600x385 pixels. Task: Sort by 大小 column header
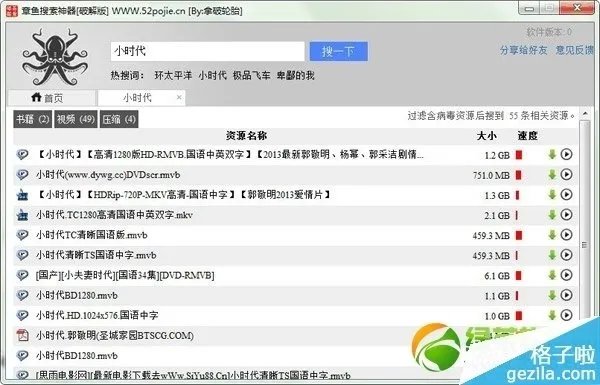coord(486,136)
